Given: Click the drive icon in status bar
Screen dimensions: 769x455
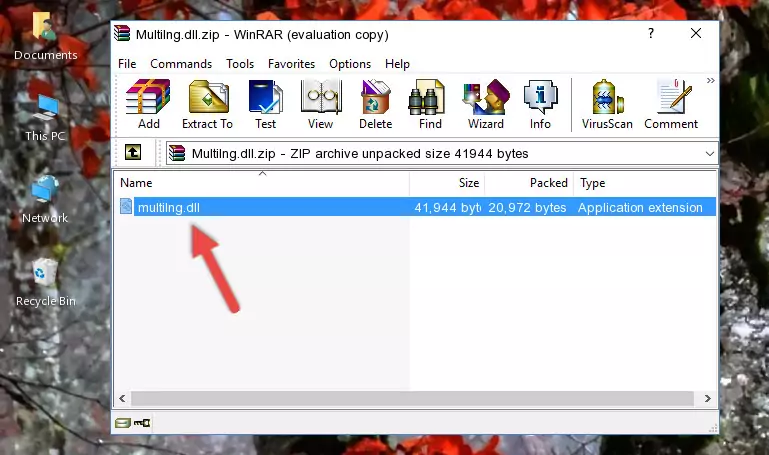Looking at the screenshot, I should (123, 423).
